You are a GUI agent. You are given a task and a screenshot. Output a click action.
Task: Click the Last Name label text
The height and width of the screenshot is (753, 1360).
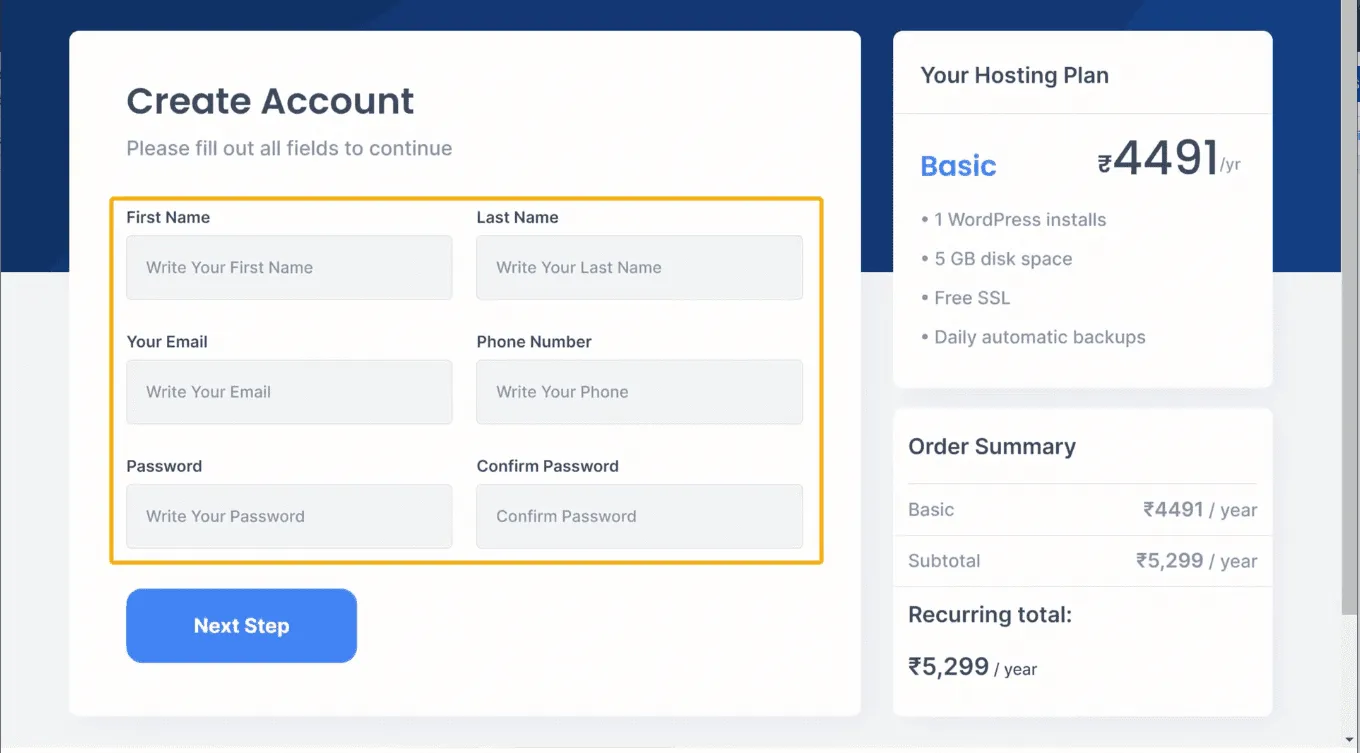pyautogui.click(x=517, y=217)
